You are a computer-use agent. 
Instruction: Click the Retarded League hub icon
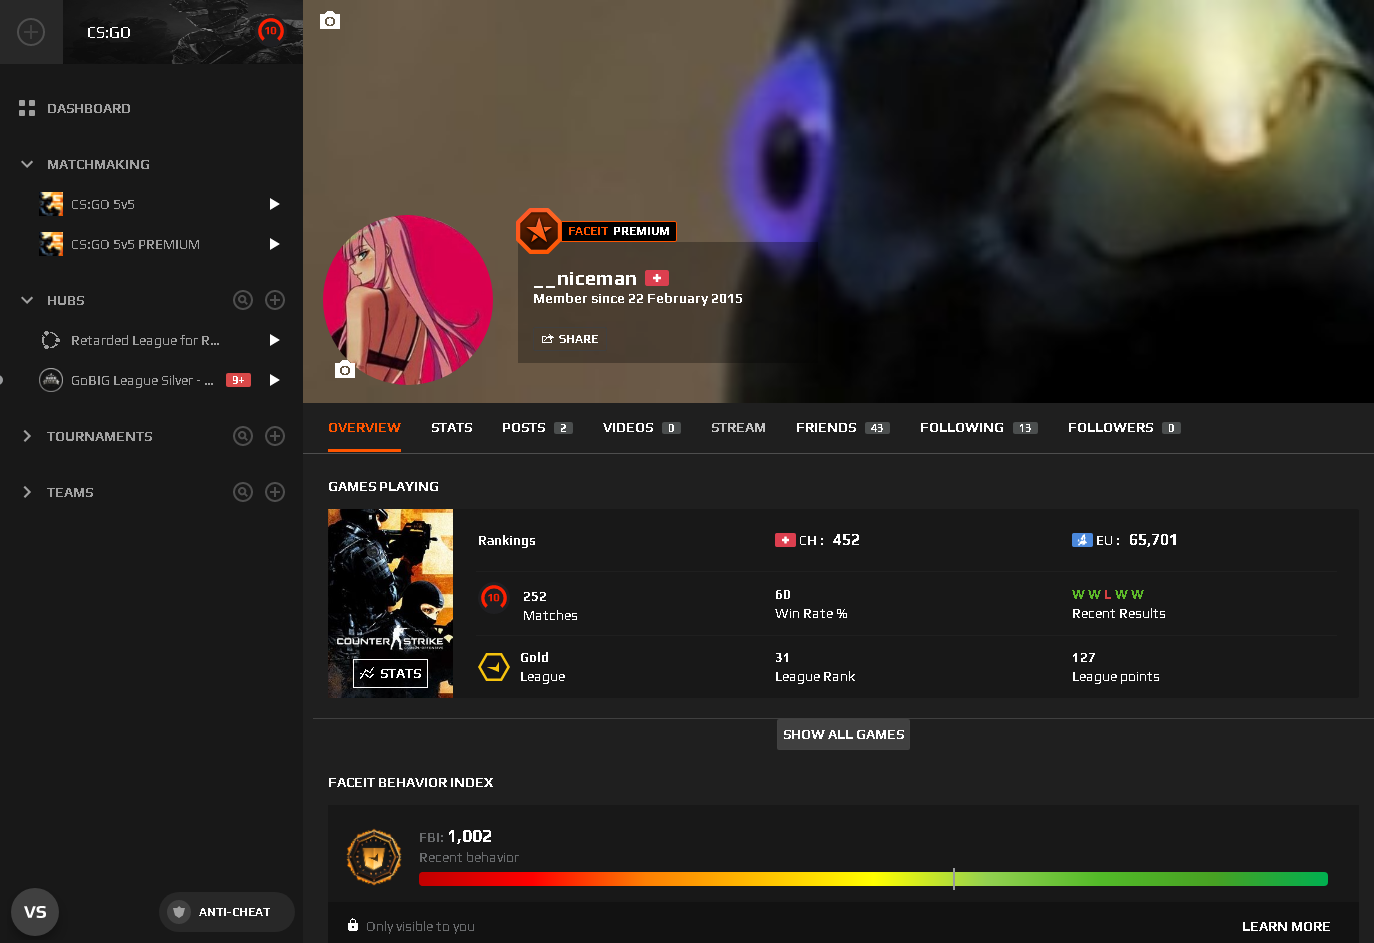tap(51, 340)
